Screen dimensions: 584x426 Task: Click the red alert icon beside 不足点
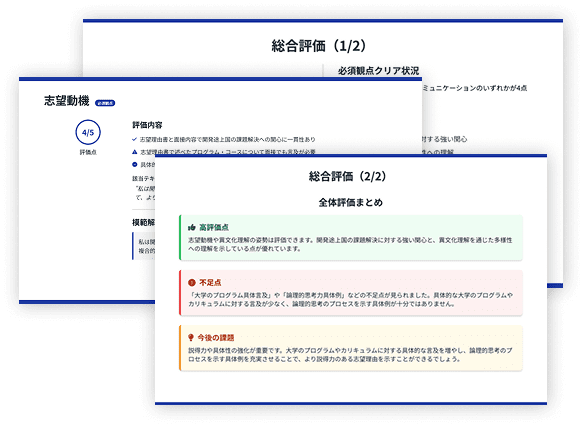point(191,283)
